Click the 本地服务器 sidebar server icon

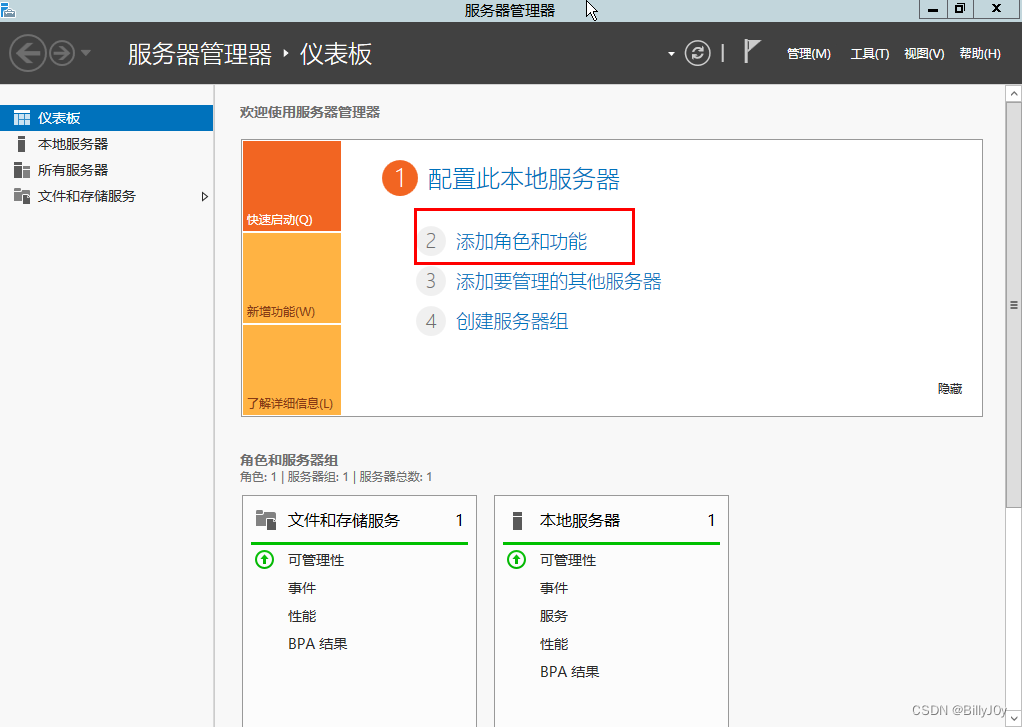click(x=22, y=144)
